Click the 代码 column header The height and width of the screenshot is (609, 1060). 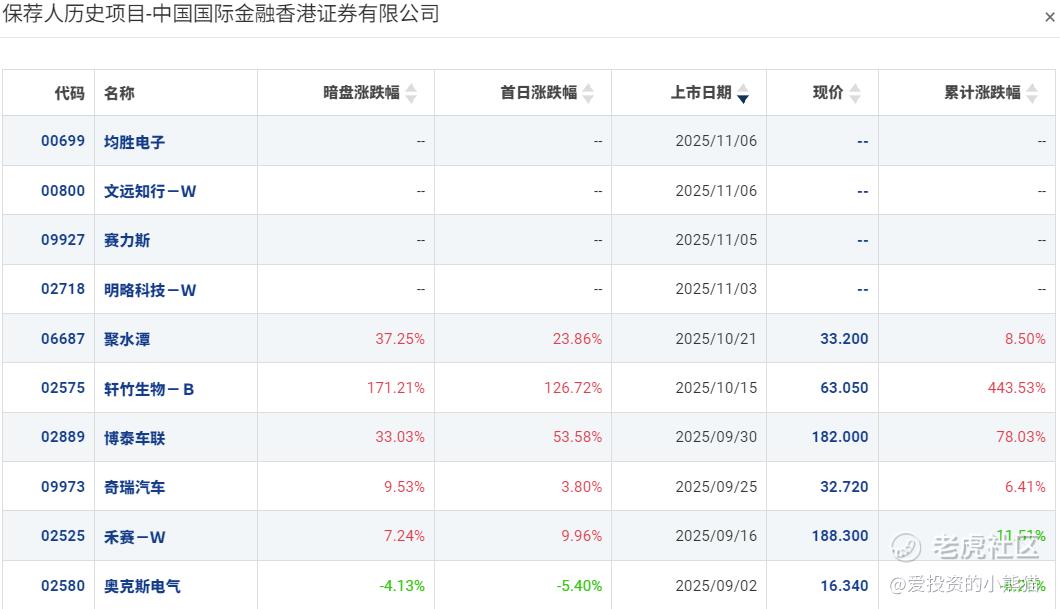coord(70,93)
